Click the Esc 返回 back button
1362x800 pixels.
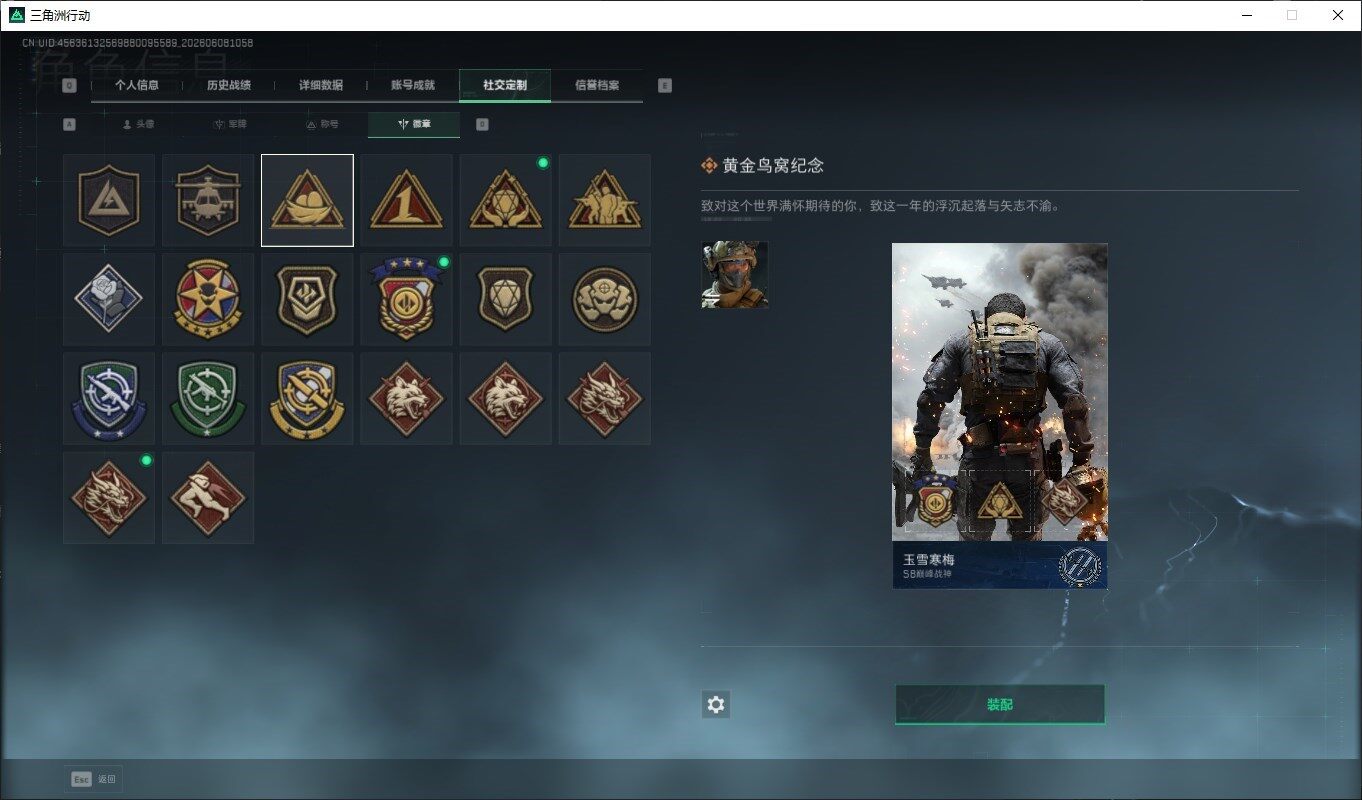pos(96,779)
